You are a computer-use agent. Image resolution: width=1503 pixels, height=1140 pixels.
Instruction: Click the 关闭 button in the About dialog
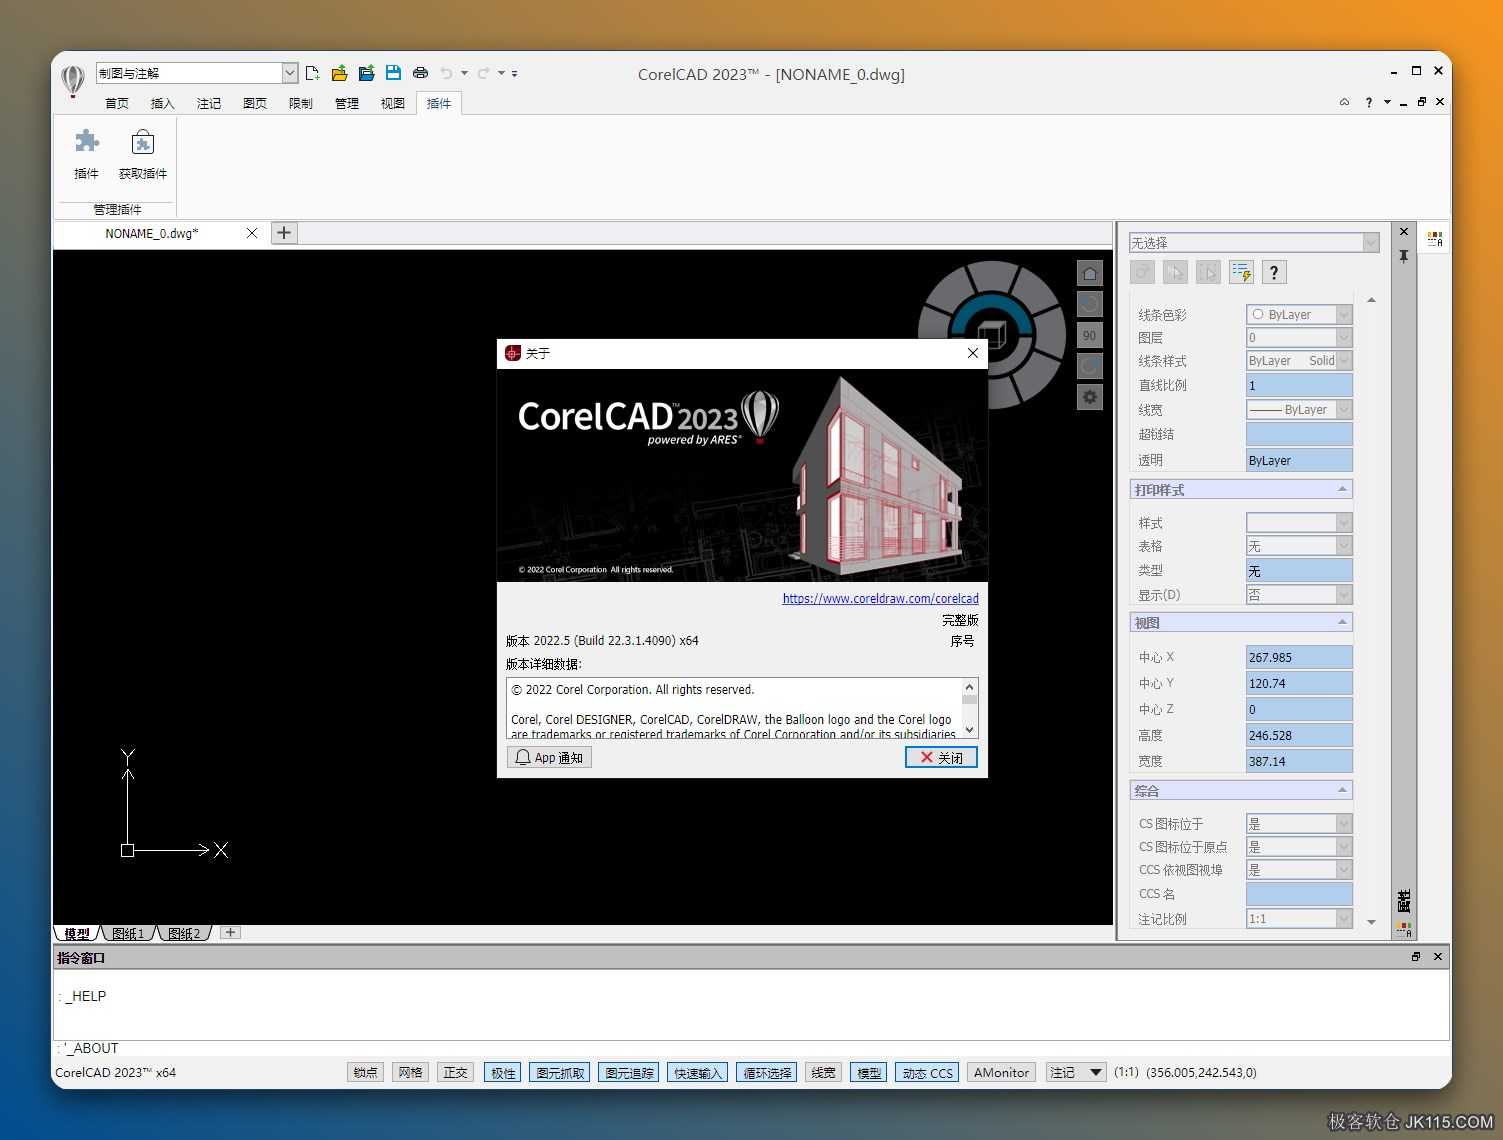tap(941, 758)
